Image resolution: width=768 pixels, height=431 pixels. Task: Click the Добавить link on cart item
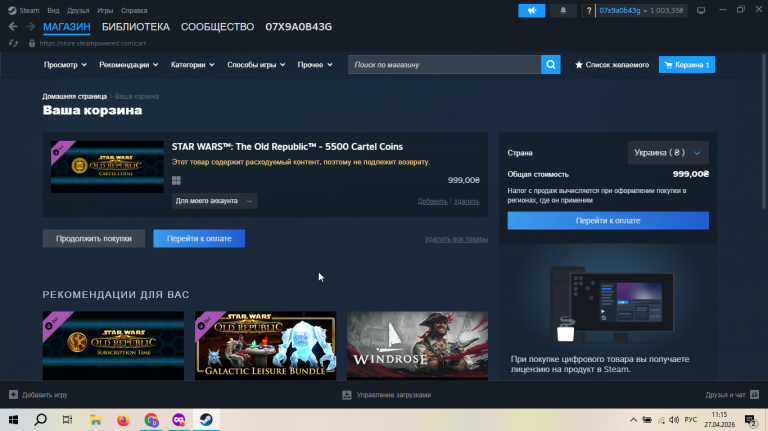432,201
